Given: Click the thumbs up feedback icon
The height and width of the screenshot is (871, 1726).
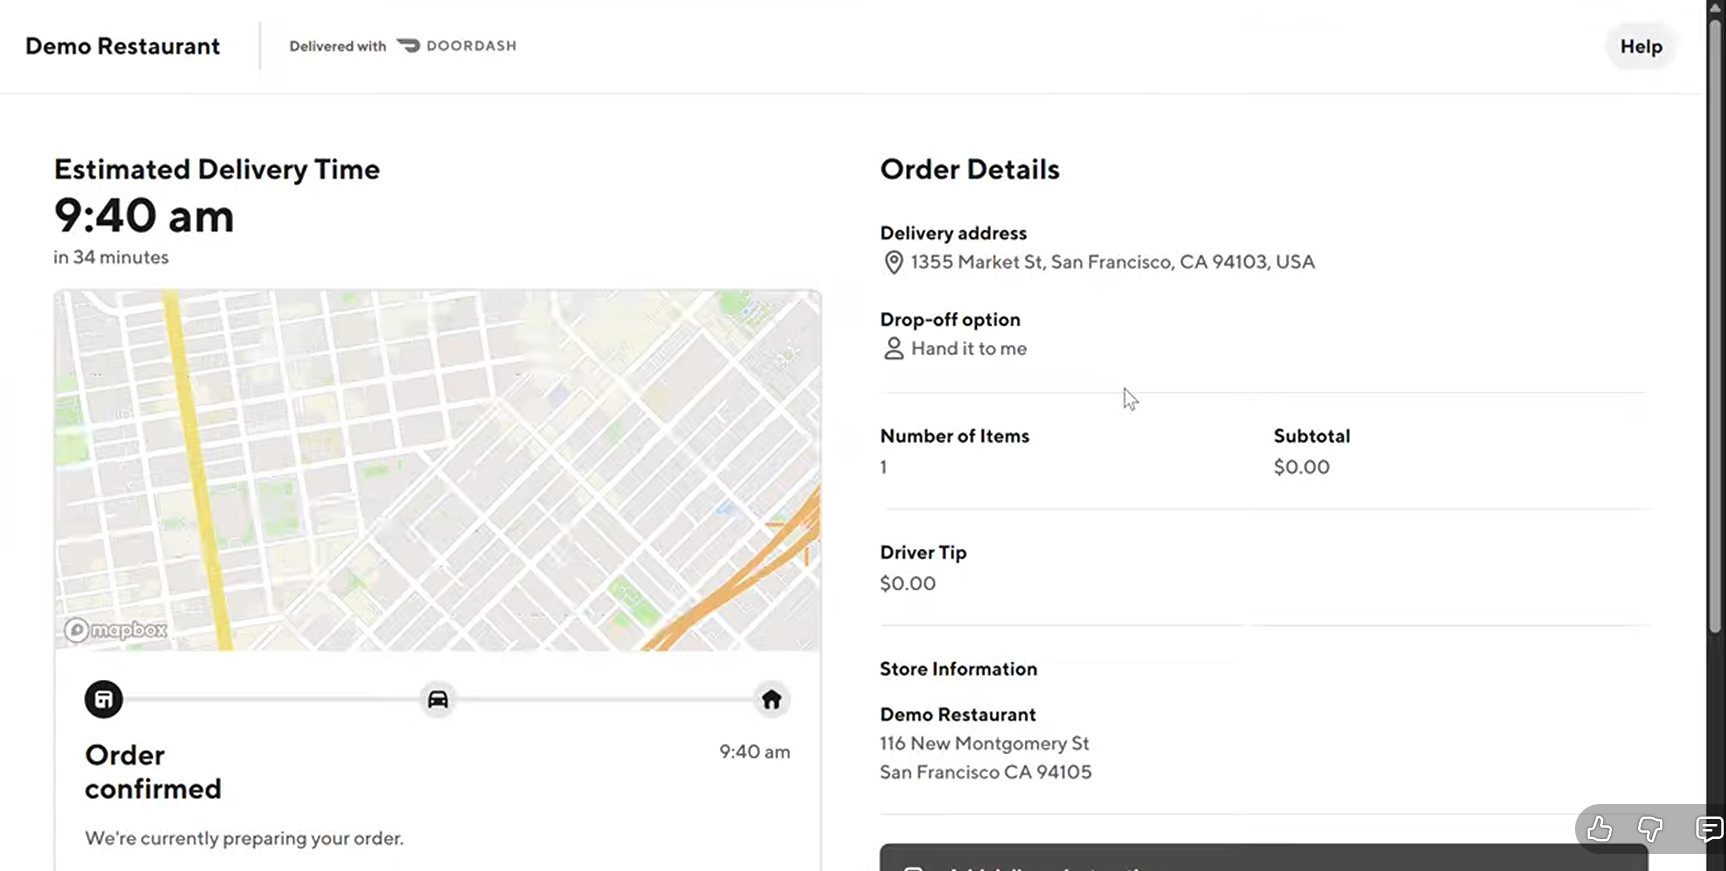Looking at the screenshot, I should click(x=1599, y=829).
